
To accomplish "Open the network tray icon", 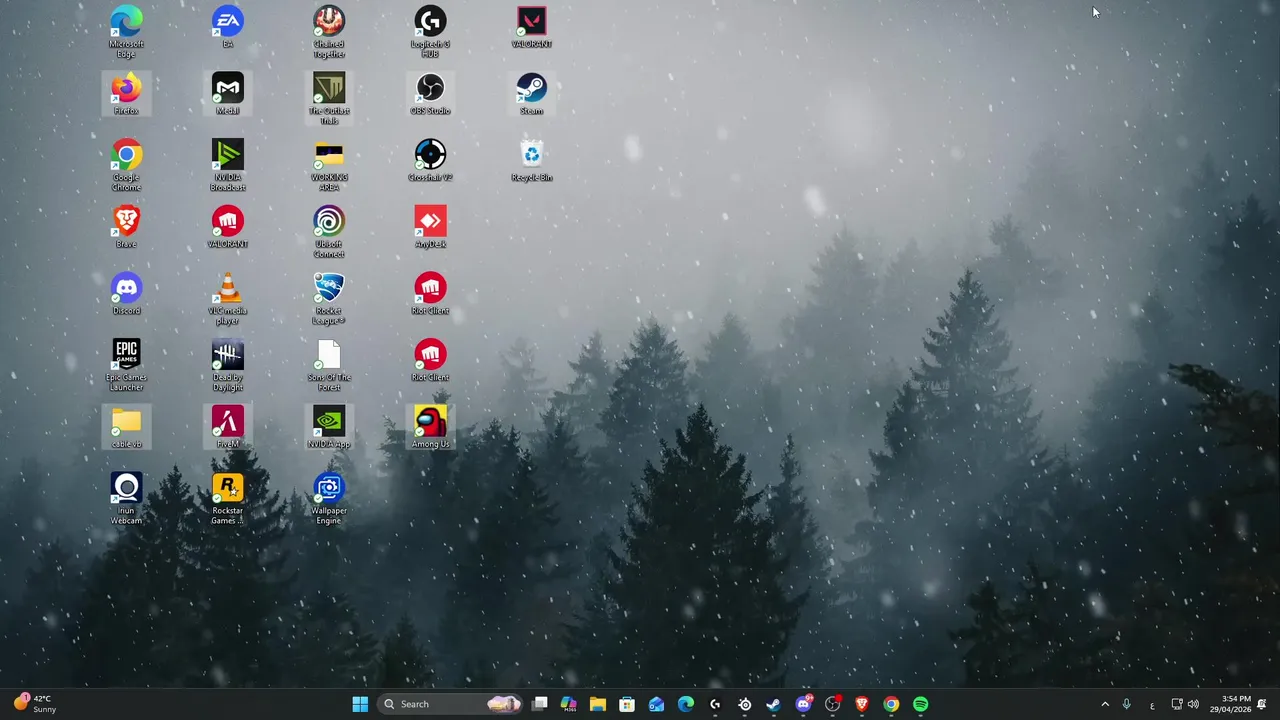I will tap(1177, 704).
